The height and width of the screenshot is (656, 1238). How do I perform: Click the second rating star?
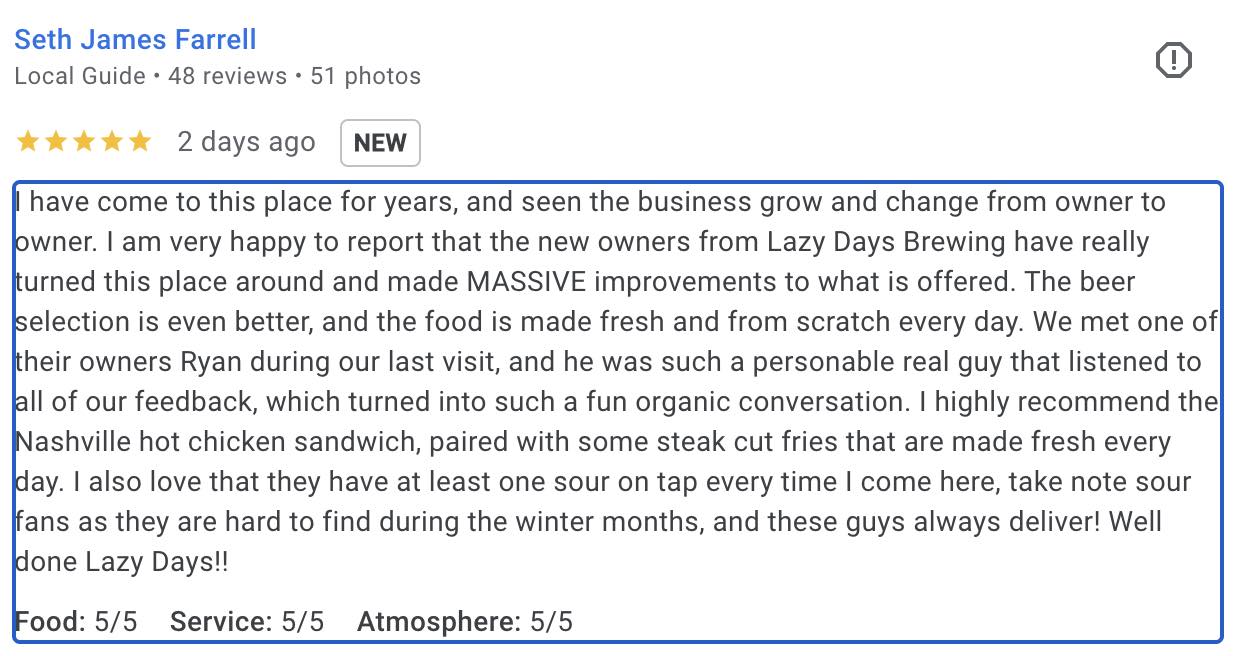pyautogui.click(x=55, y=142)
